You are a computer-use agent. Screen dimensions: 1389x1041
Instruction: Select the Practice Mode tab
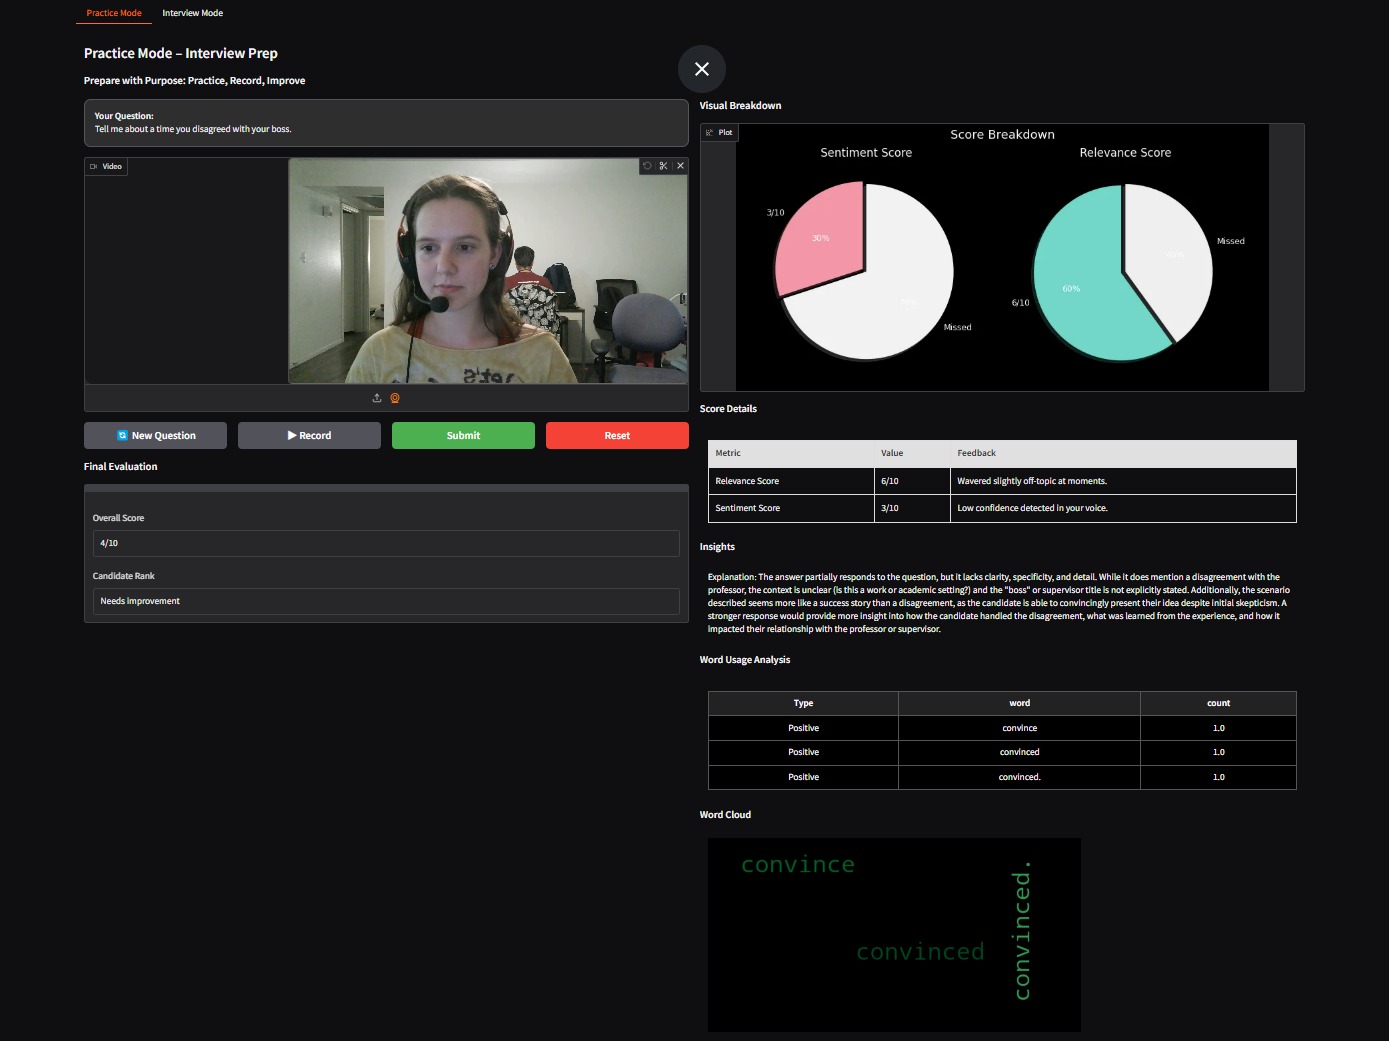coord(113,13)
